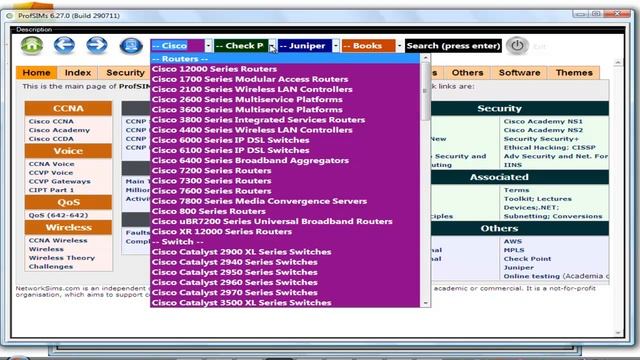The height and width of the screenshot is (360, 640).
Task: Select Cisco Catalyst 3500 XL Series Switches
Action: point(285,302)
